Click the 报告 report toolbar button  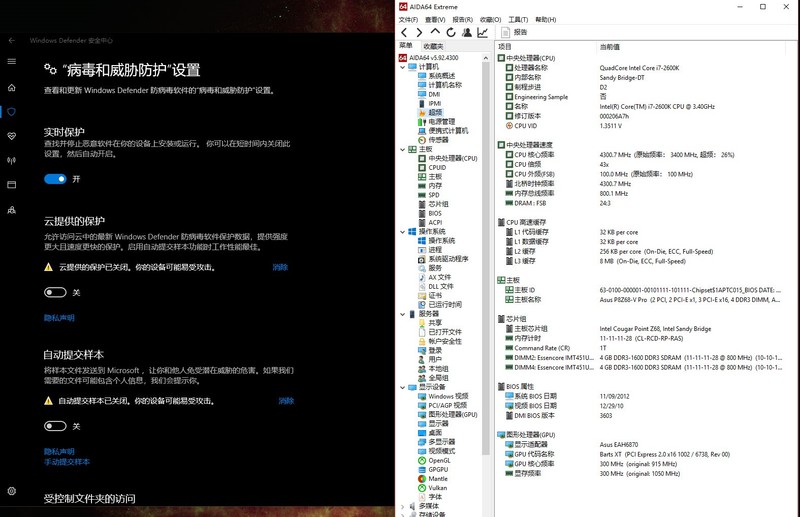(x=514, y=32)
